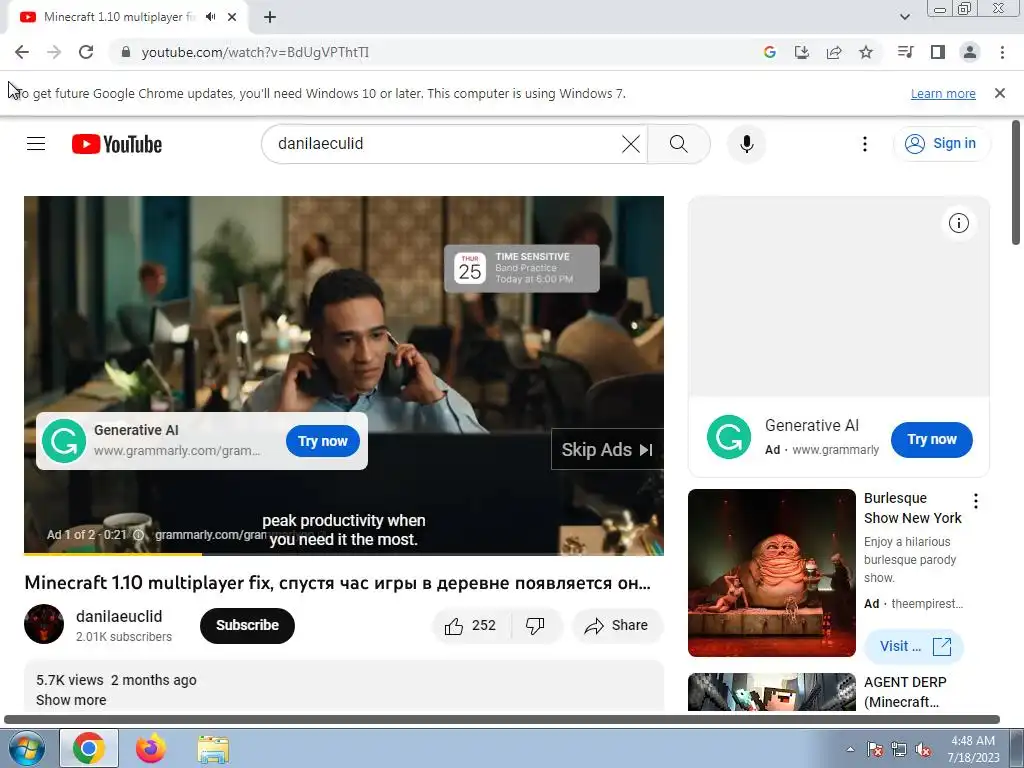The height and width of the screenshot is (768, 1024).
Task: Mute tab via speaker icon on tab
Action: (210, 17)
